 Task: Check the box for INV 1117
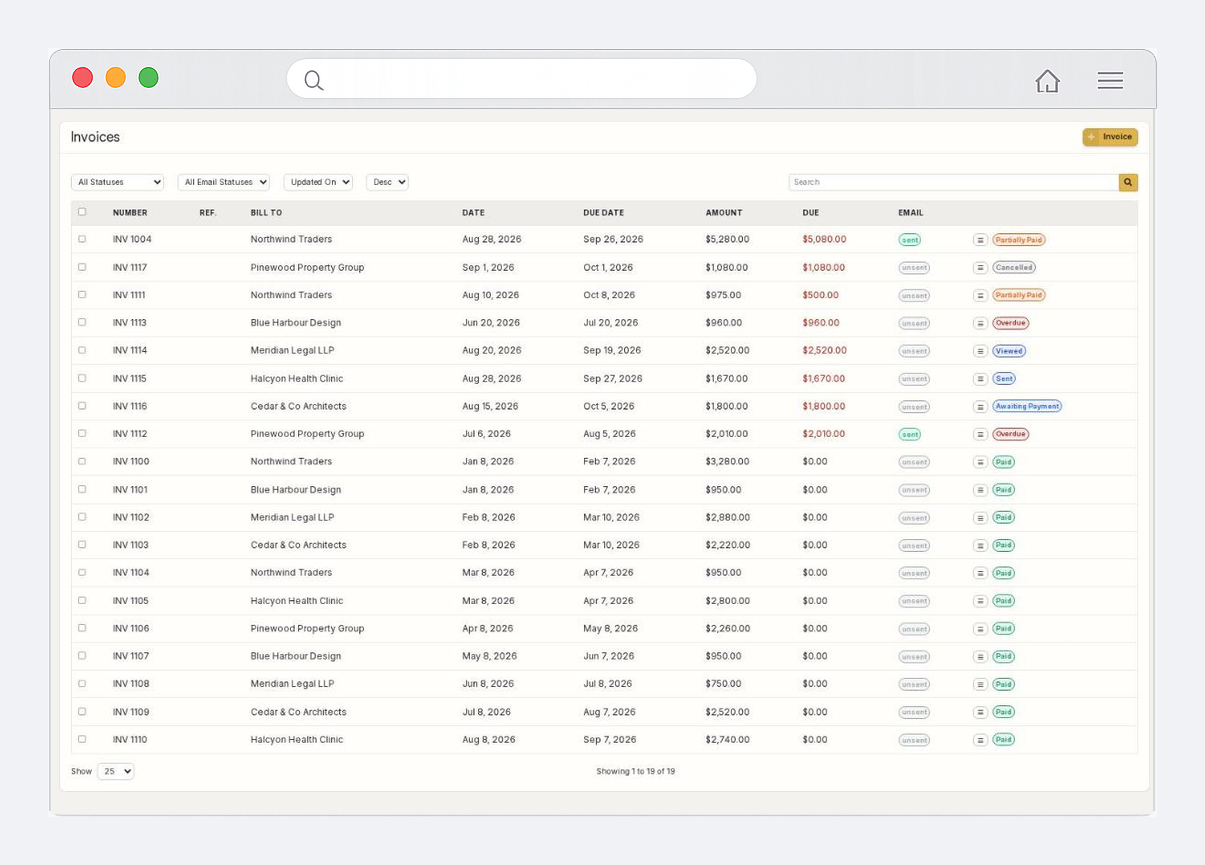(82, 267)
